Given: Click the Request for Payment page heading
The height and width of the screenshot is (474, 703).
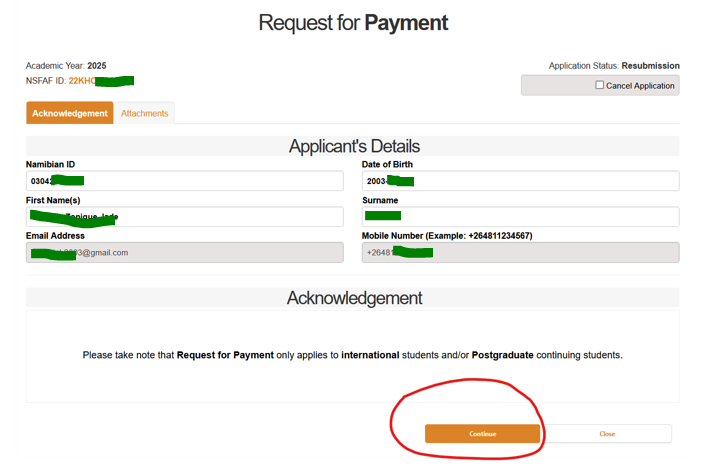Looking at the screenshot, I should point(353,22).
